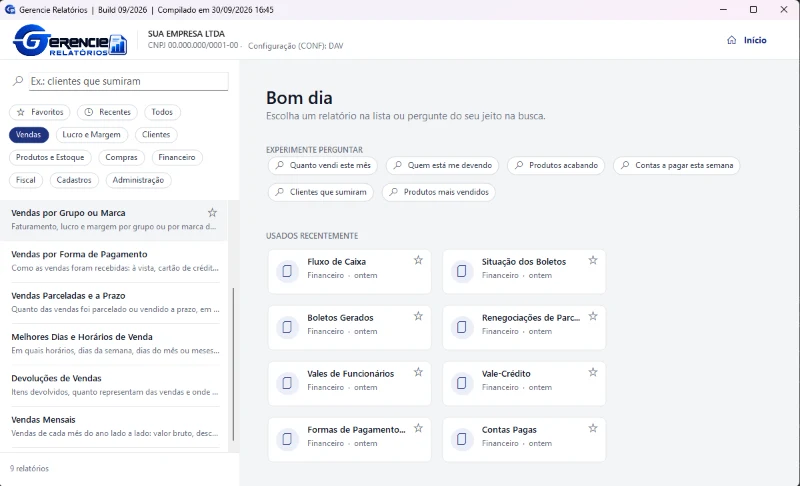Viewport: 800px width, 486px height.
Task: Open the Vale-Crédito recent card
Action: [x=524, y=383]
